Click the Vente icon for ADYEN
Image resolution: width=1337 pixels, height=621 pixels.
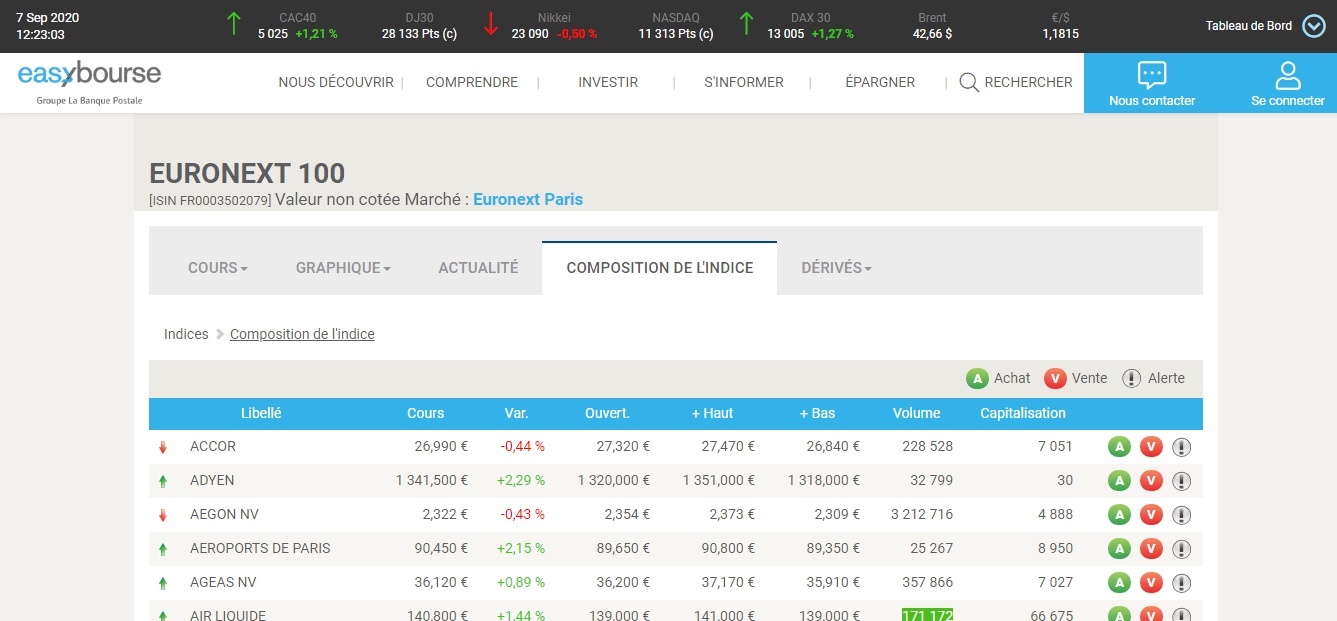[1151, 481]
